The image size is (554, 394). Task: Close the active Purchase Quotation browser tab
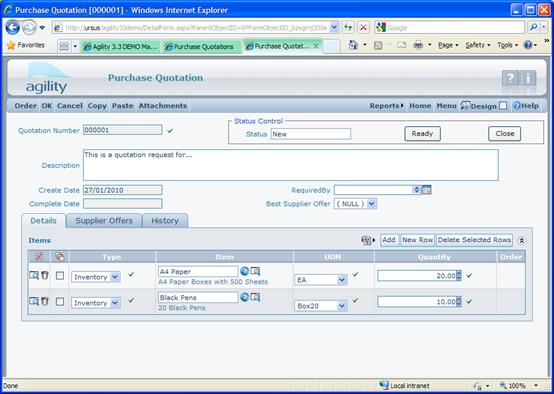pyautogui.click(x=316, y=46)
